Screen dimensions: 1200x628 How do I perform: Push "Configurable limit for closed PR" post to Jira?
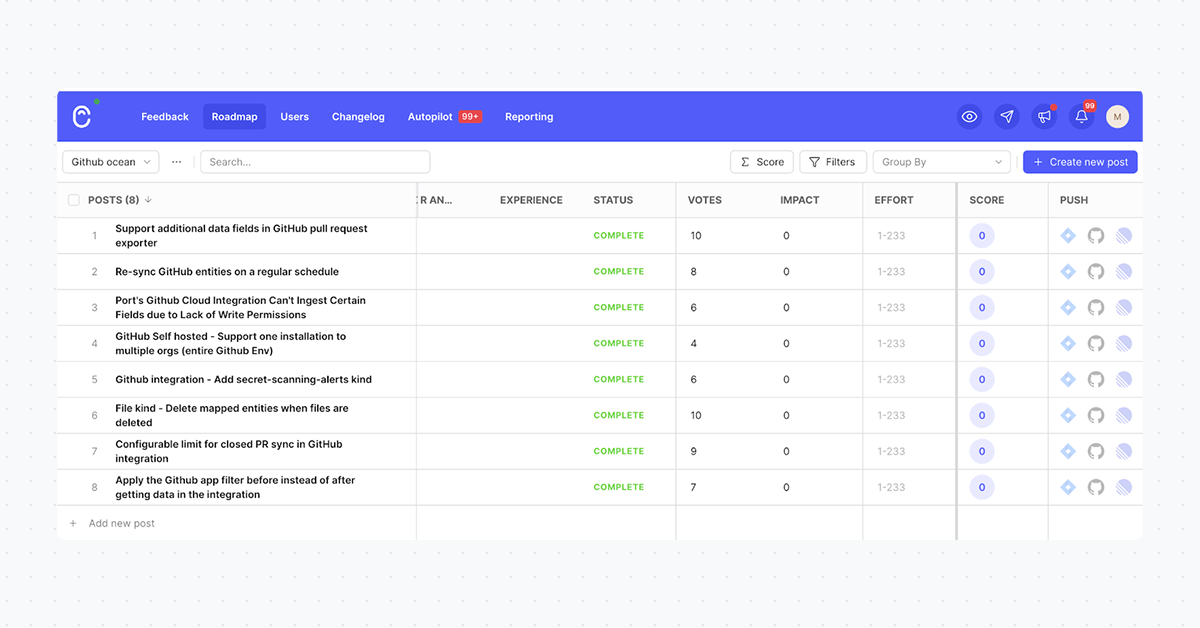tap(1068, 452)
